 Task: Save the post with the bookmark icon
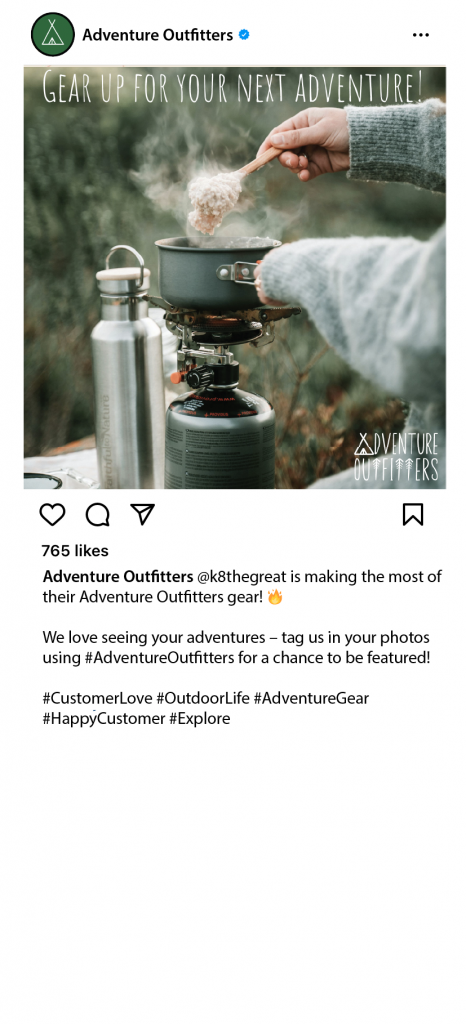pyautogui.click(x=412, y=515)
